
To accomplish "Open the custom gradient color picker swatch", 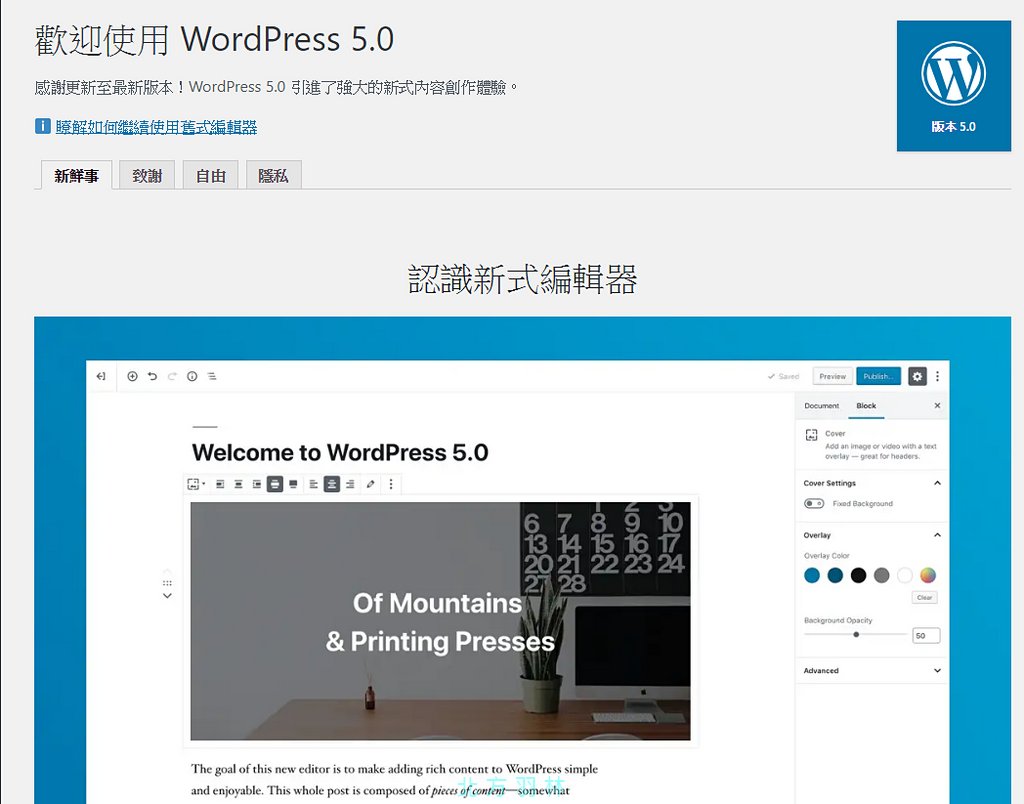I will pos(927,575).
